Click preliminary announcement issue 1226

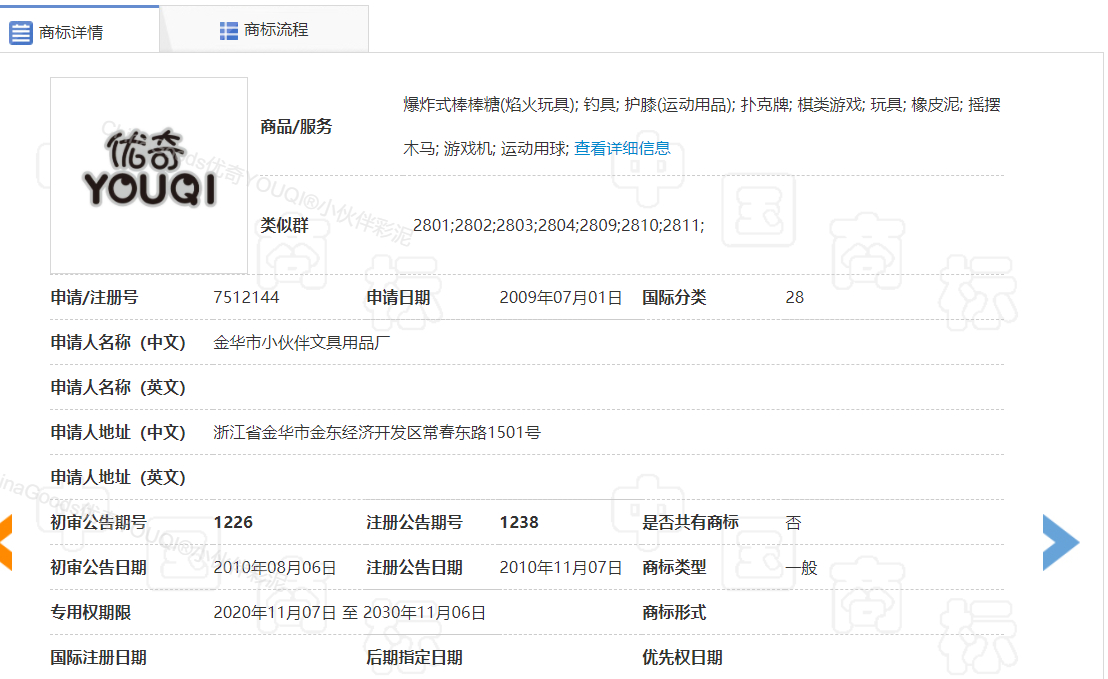pos(233,522)
